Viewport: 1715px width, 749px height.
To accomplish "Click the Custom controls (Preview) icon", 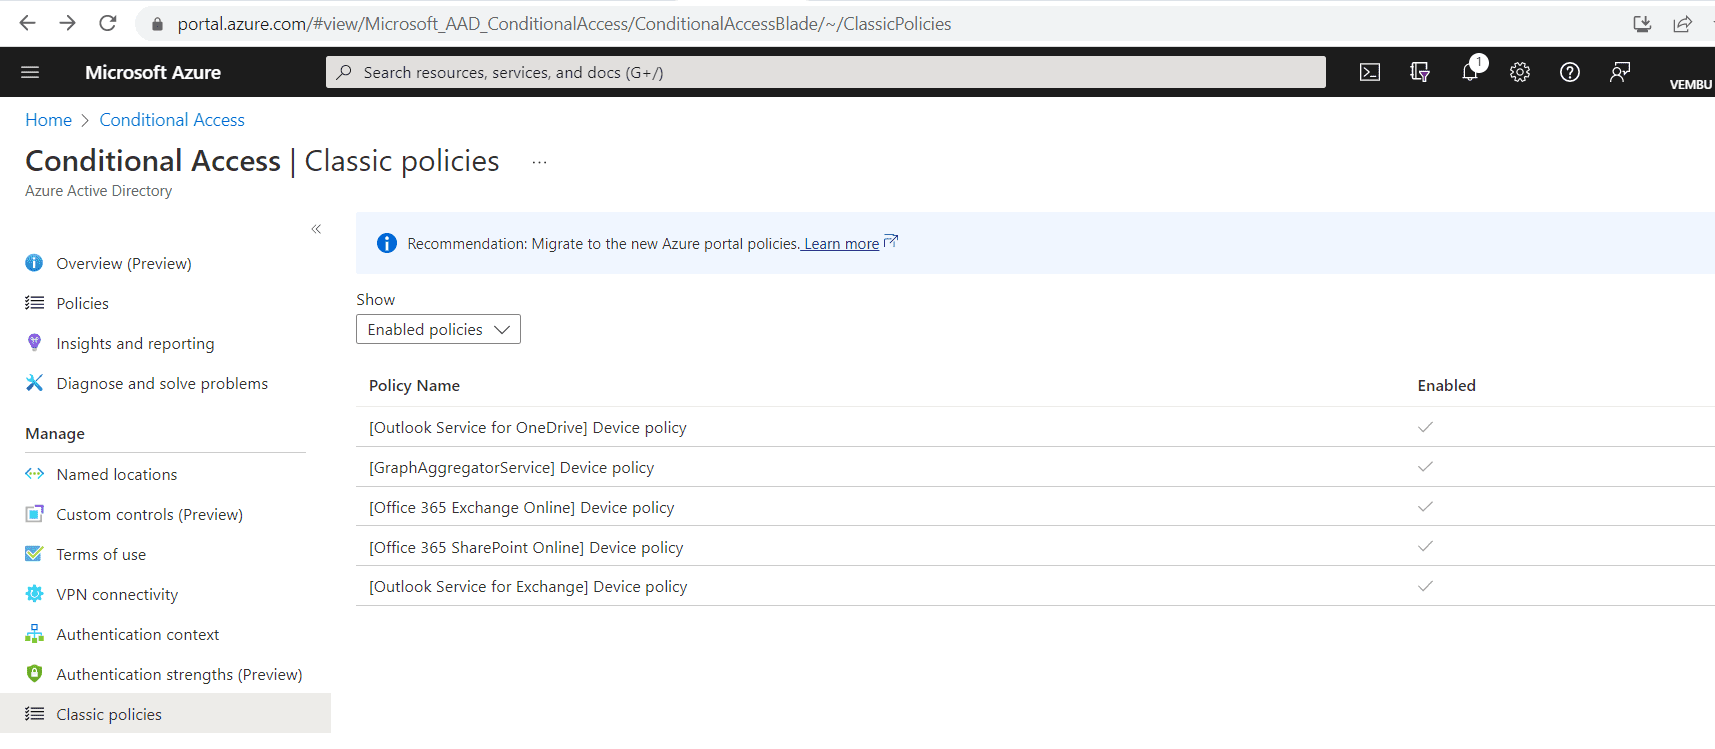I will (x=34, y=514).
